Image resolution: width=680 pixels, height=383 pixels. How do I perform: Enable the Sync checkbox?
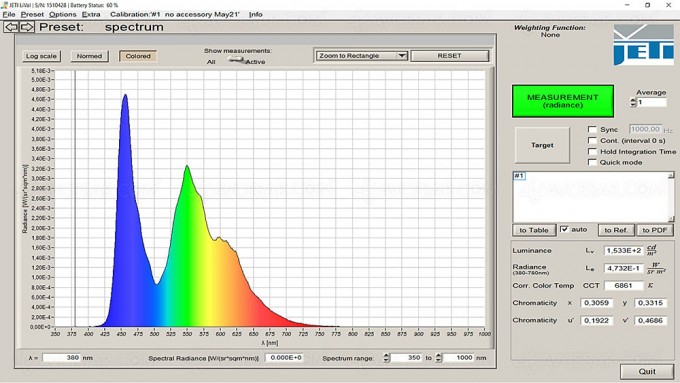[592, 129]
